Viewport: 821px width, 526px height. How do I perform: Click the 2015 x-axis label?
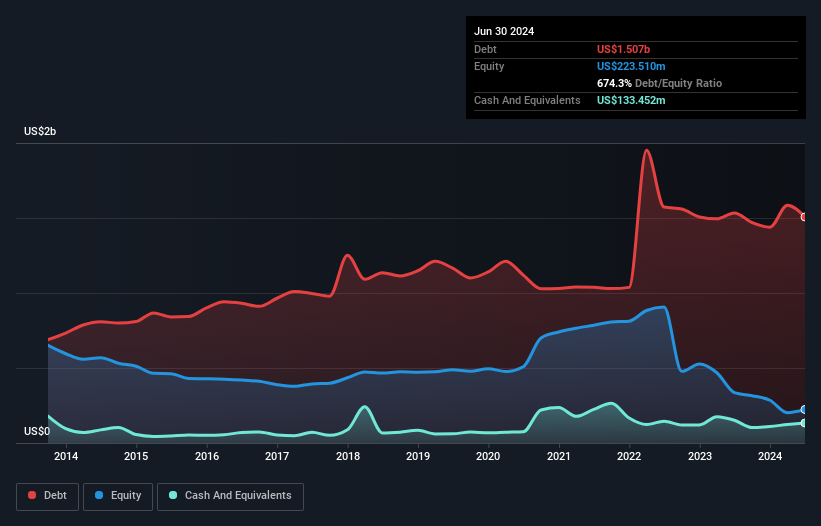136,456
